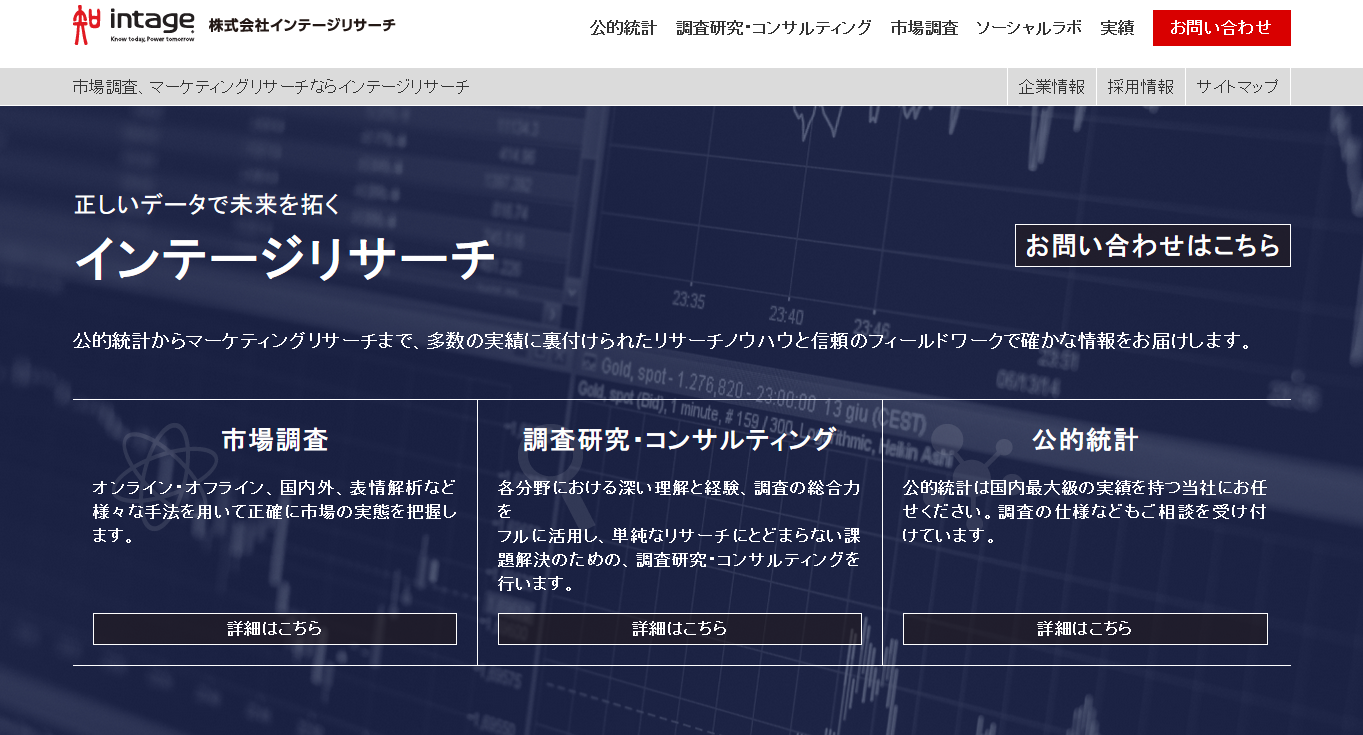Click 詳細はこちら under 市場調査
This screenshot has height=735, width=1363.
point(274,629)
